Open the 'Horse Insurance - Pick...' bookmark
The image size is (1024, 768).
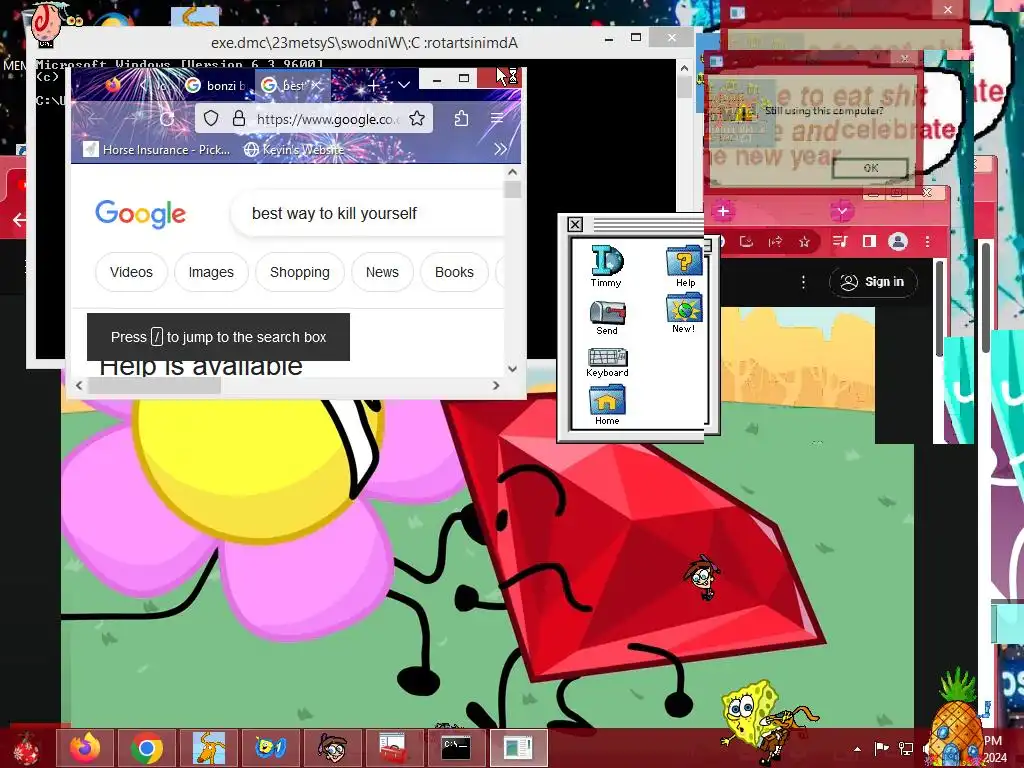[x=157, y=150]
